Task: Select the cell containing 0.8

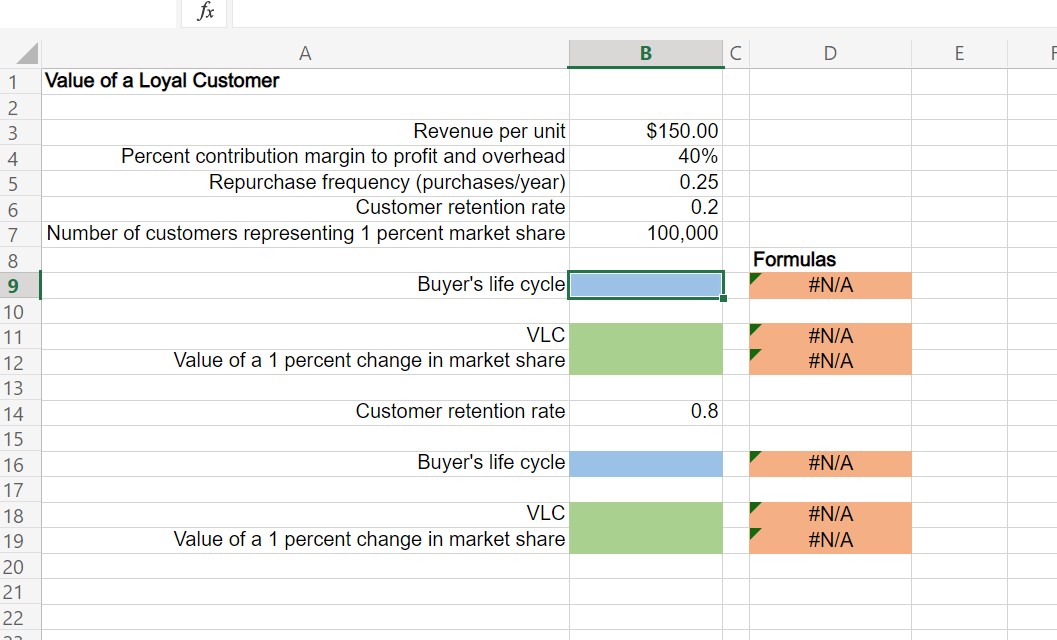Action: pos(645,411)
